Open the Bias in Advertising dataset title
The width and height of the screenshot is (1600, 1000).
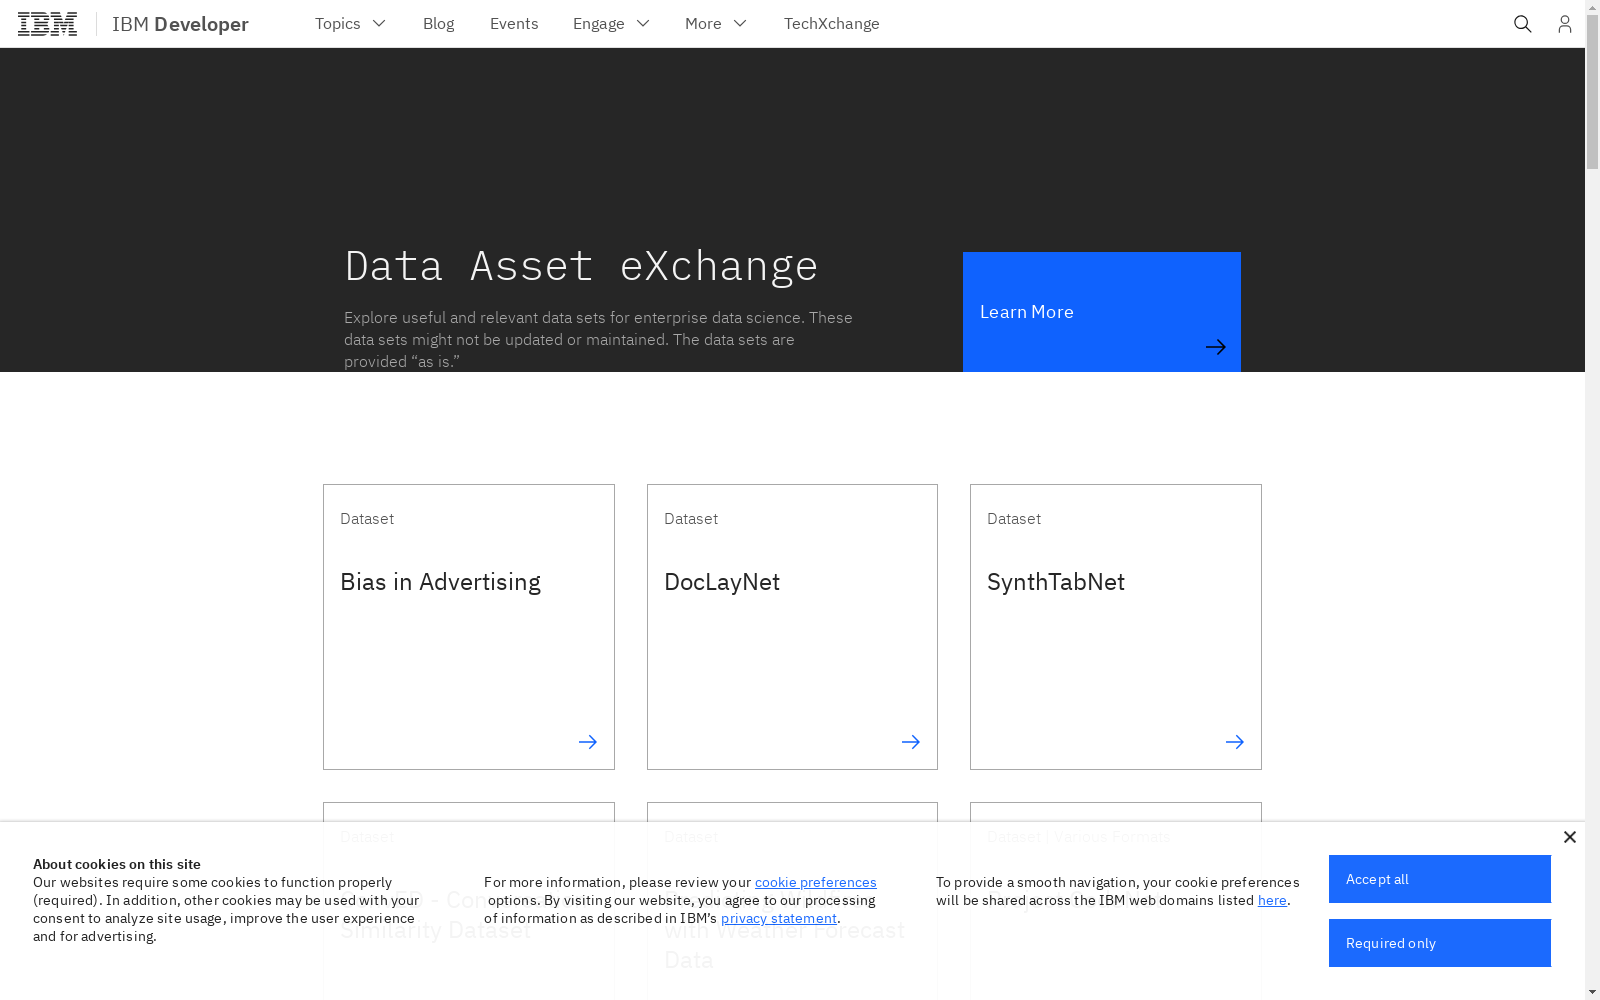[x=440, y=582]
